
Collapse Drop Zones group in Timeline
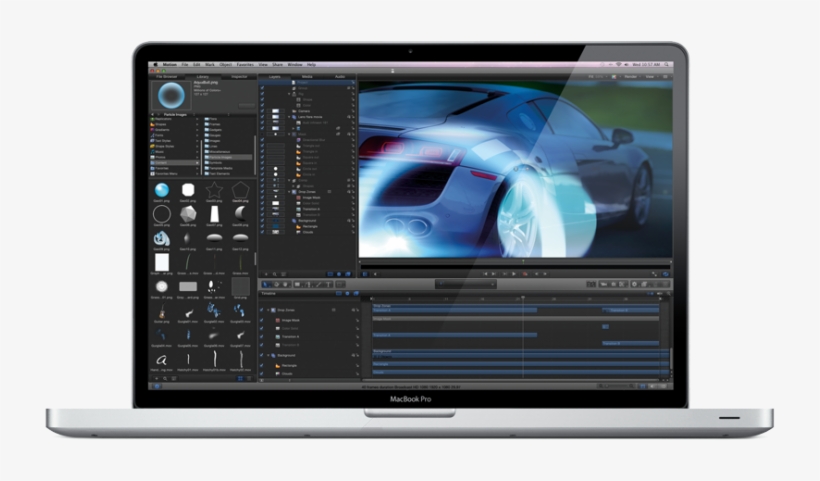pyautogui.click(x=268, y=310)
